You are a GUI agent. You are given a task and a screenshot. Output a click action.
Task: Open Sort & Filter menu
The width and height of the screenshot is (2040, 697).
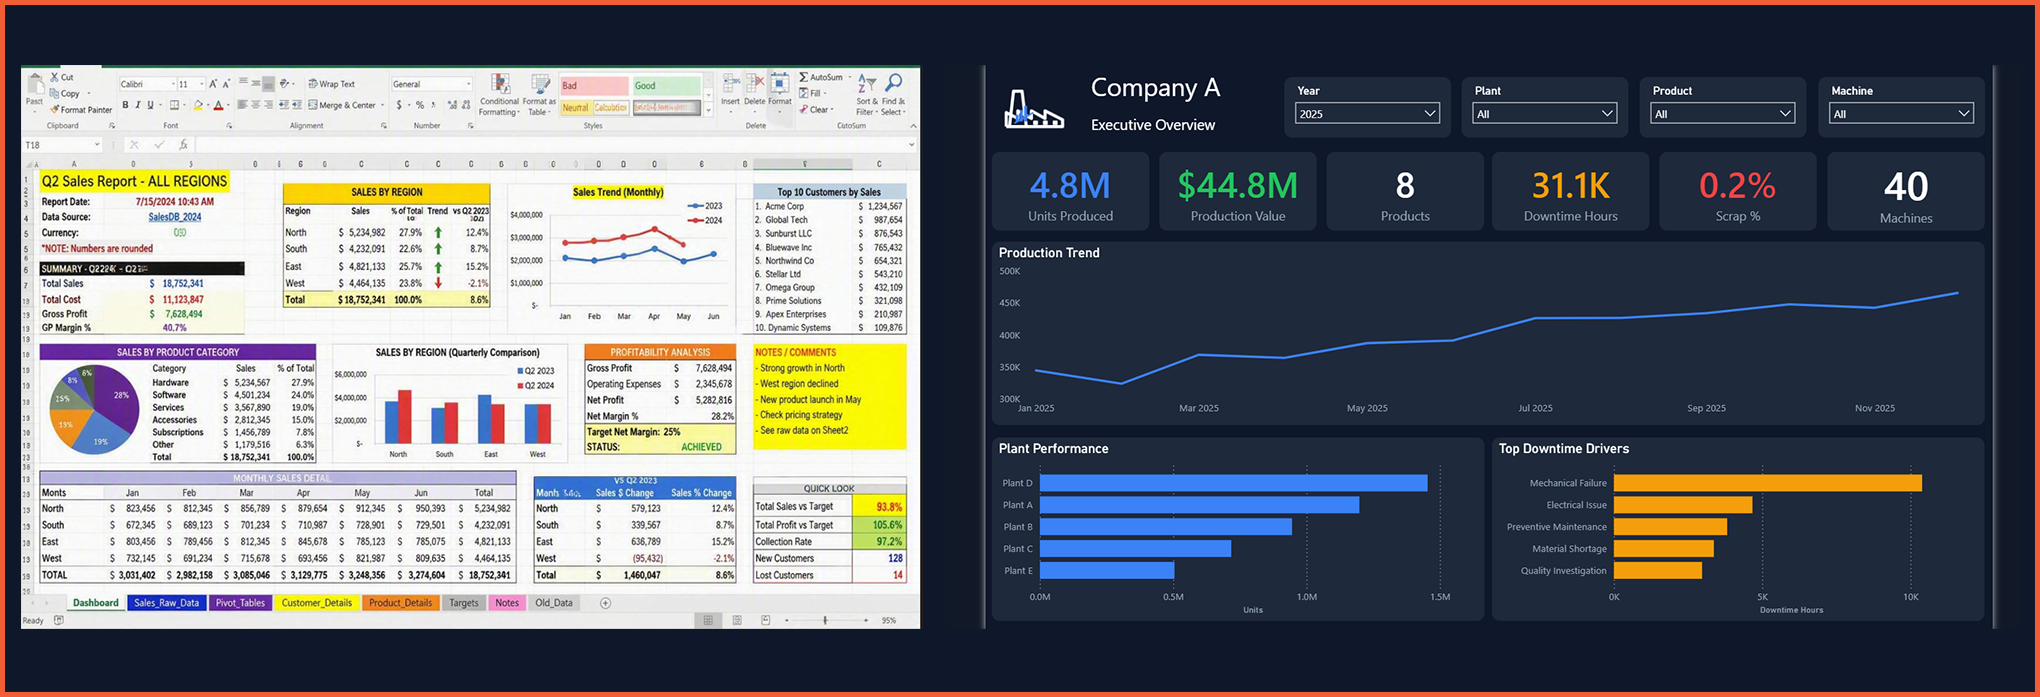pos(867,93)
